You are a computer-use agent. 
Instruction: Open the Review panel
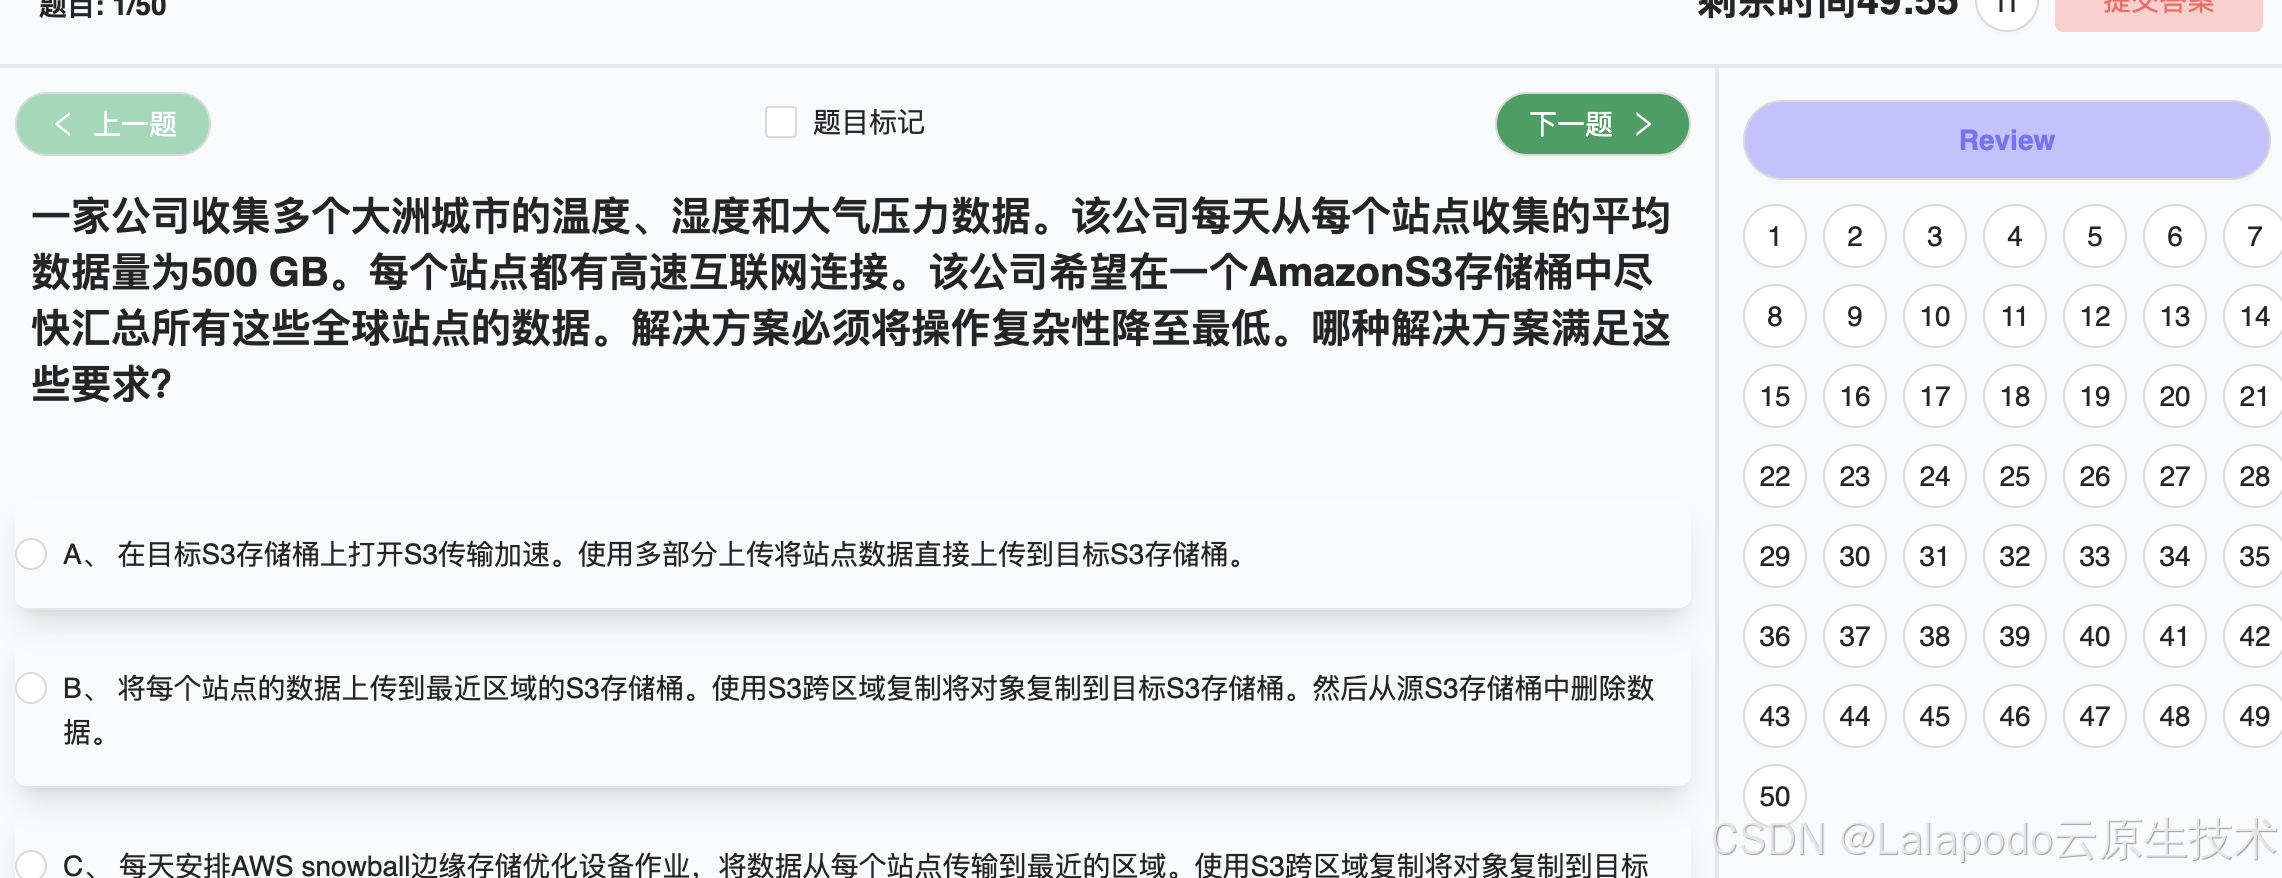2006,140
